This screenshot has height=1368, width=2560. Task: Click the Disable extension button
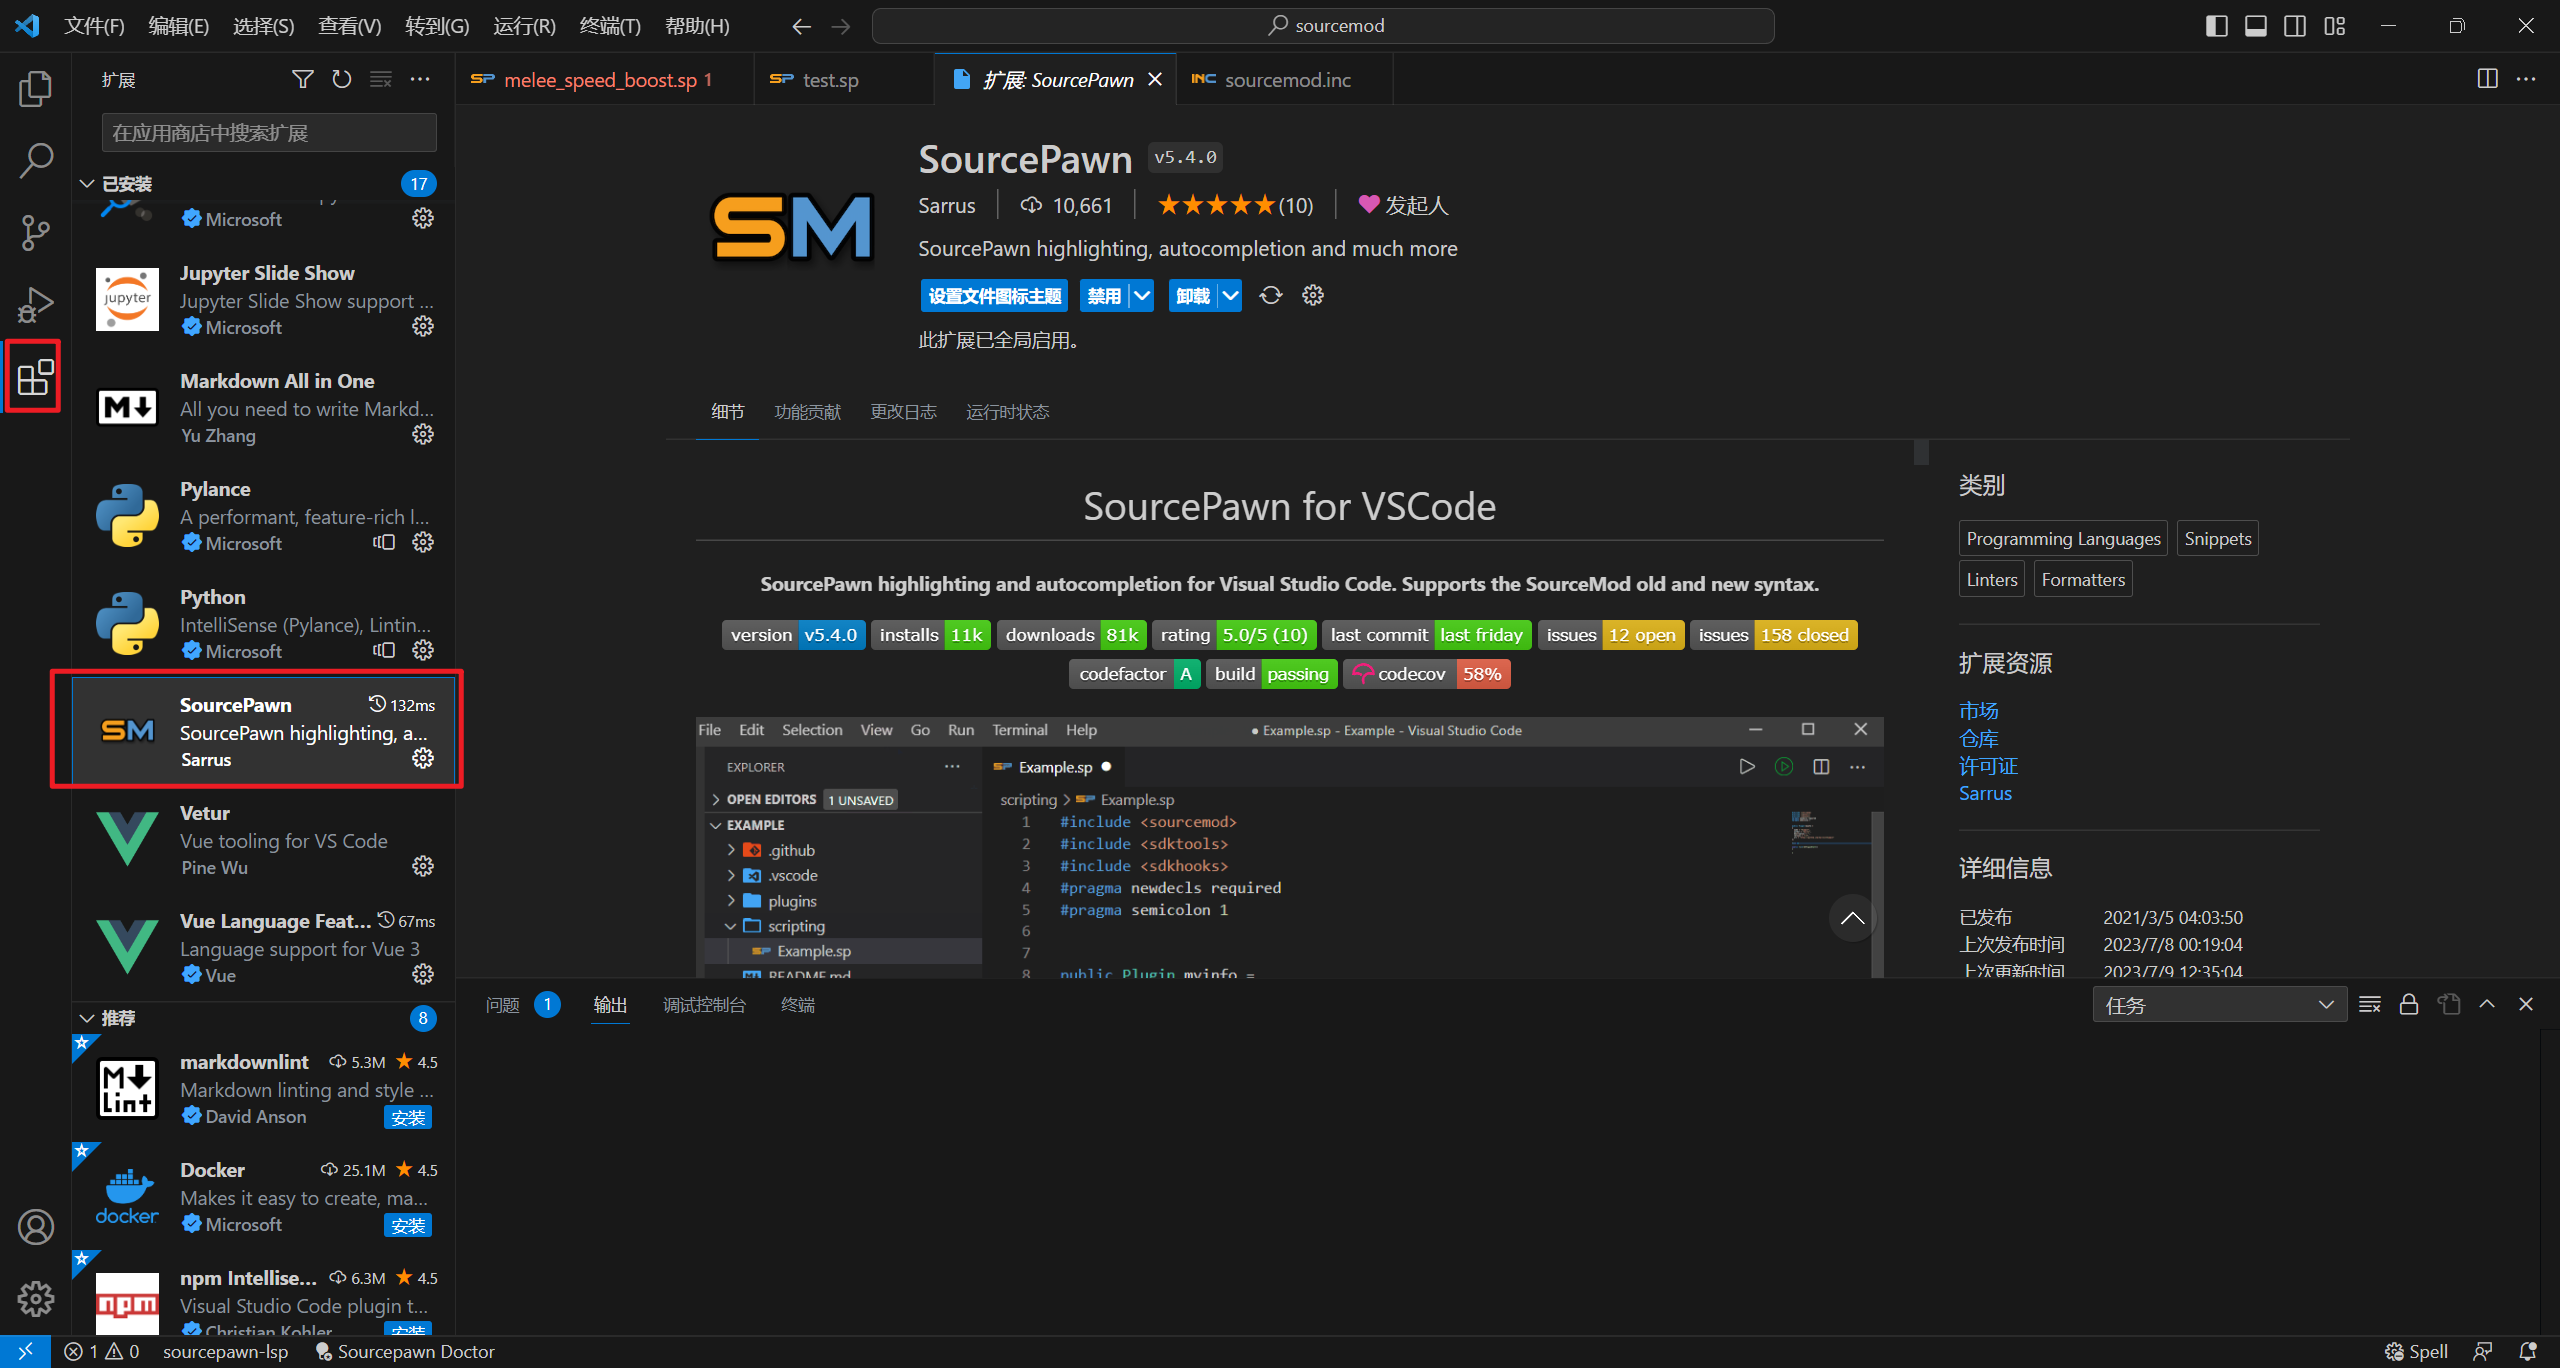pos(1104,295)
